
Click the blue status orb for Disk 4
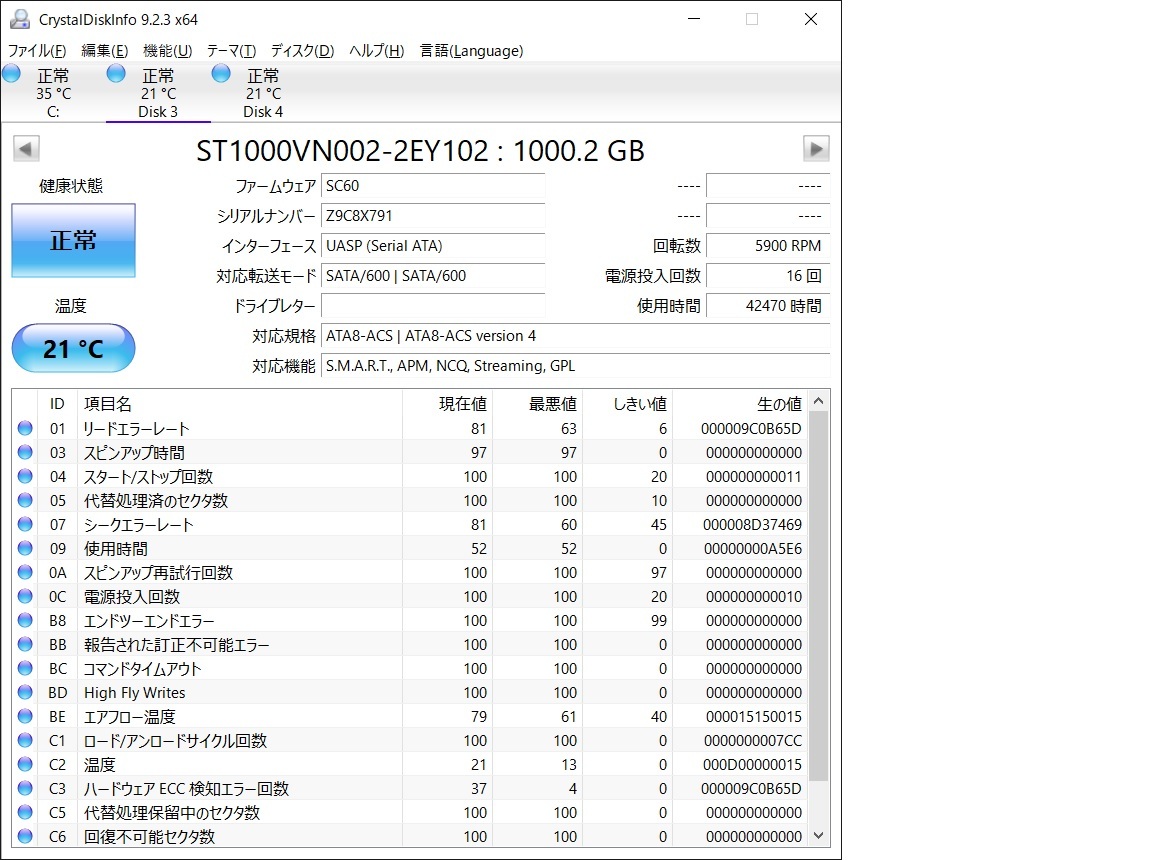(x=221, y=73)
